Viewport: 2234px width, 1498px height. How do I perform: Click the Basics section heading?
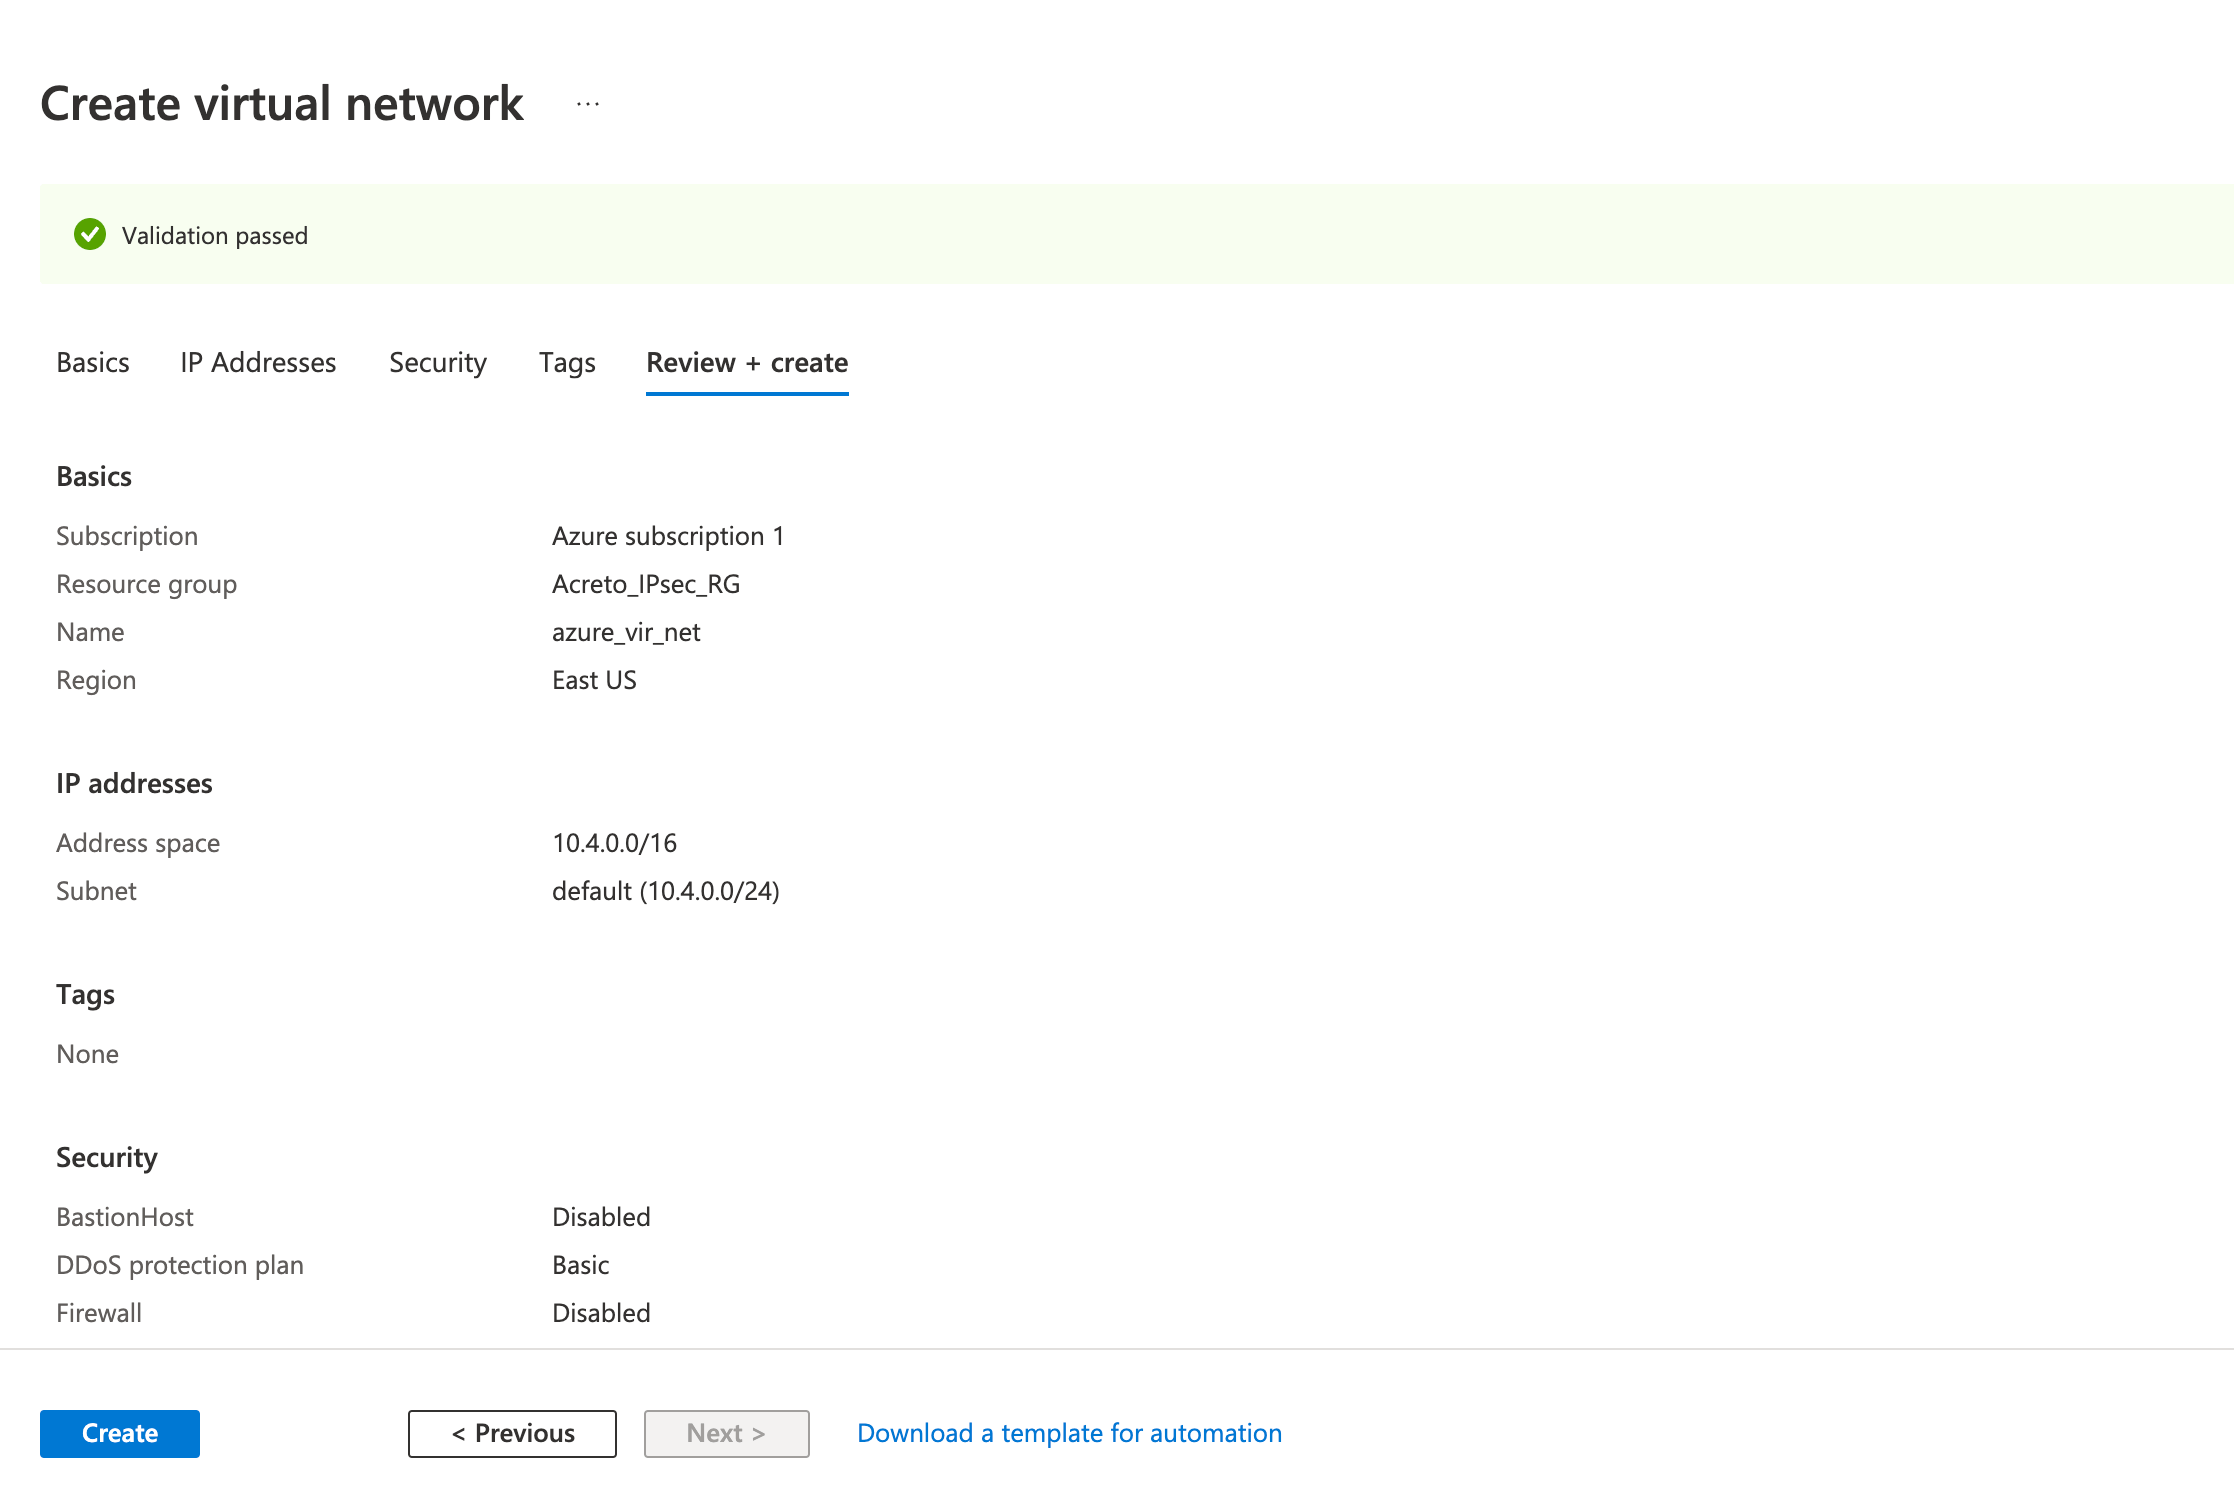pyautogui.click(x=94, y=476)
